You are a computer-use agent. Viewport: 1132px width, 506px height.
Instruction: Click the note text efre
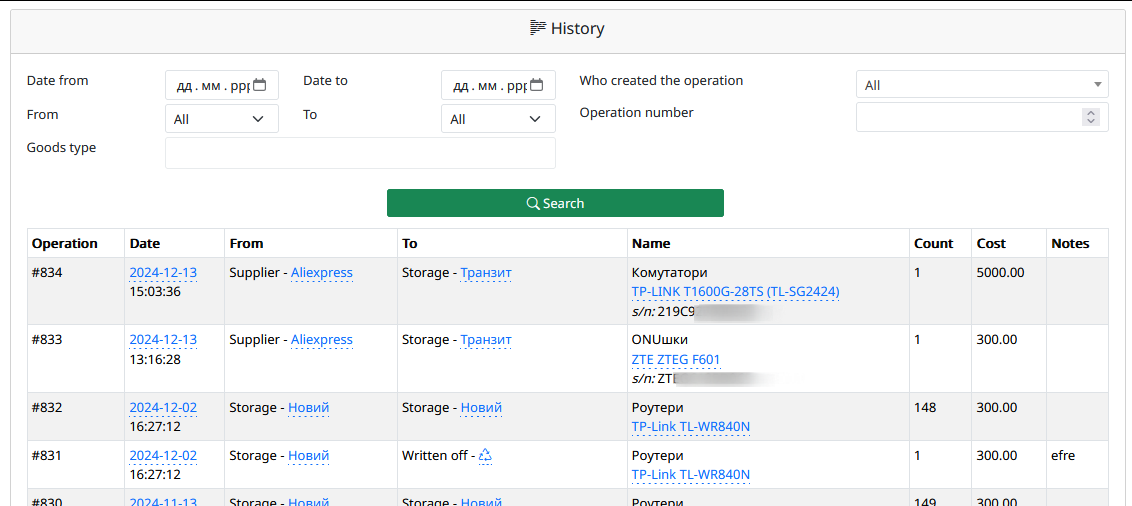(1063, 456)
